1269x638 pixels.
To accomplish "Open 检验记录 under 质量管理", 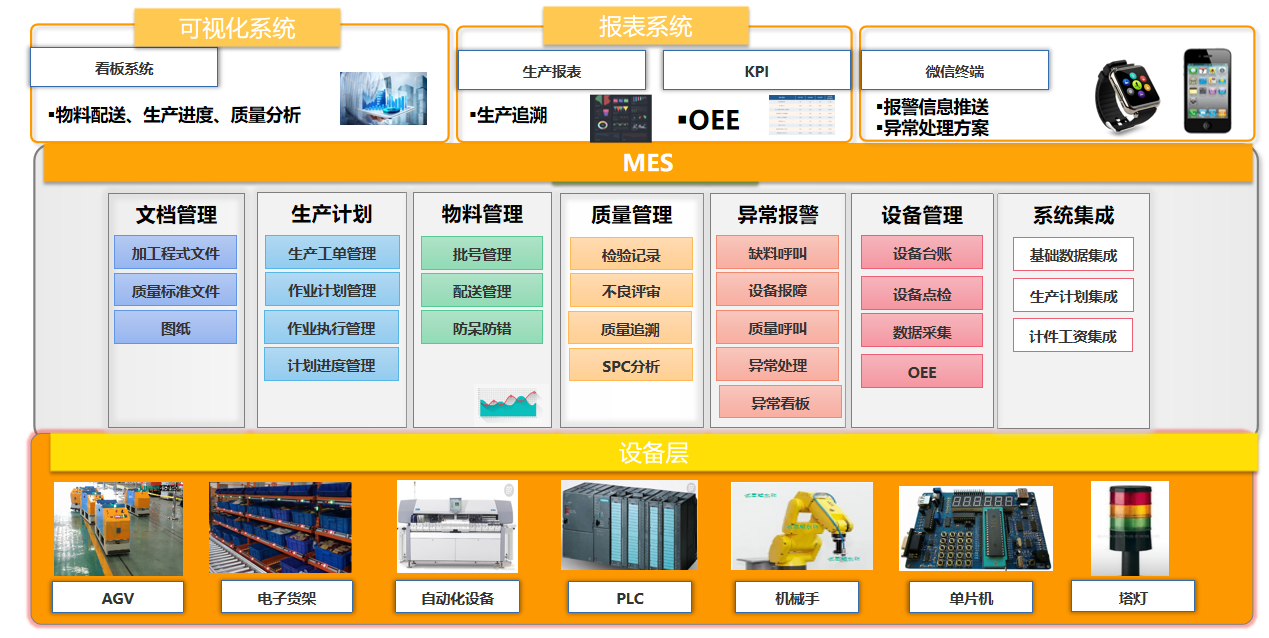I will pos(631,254).
